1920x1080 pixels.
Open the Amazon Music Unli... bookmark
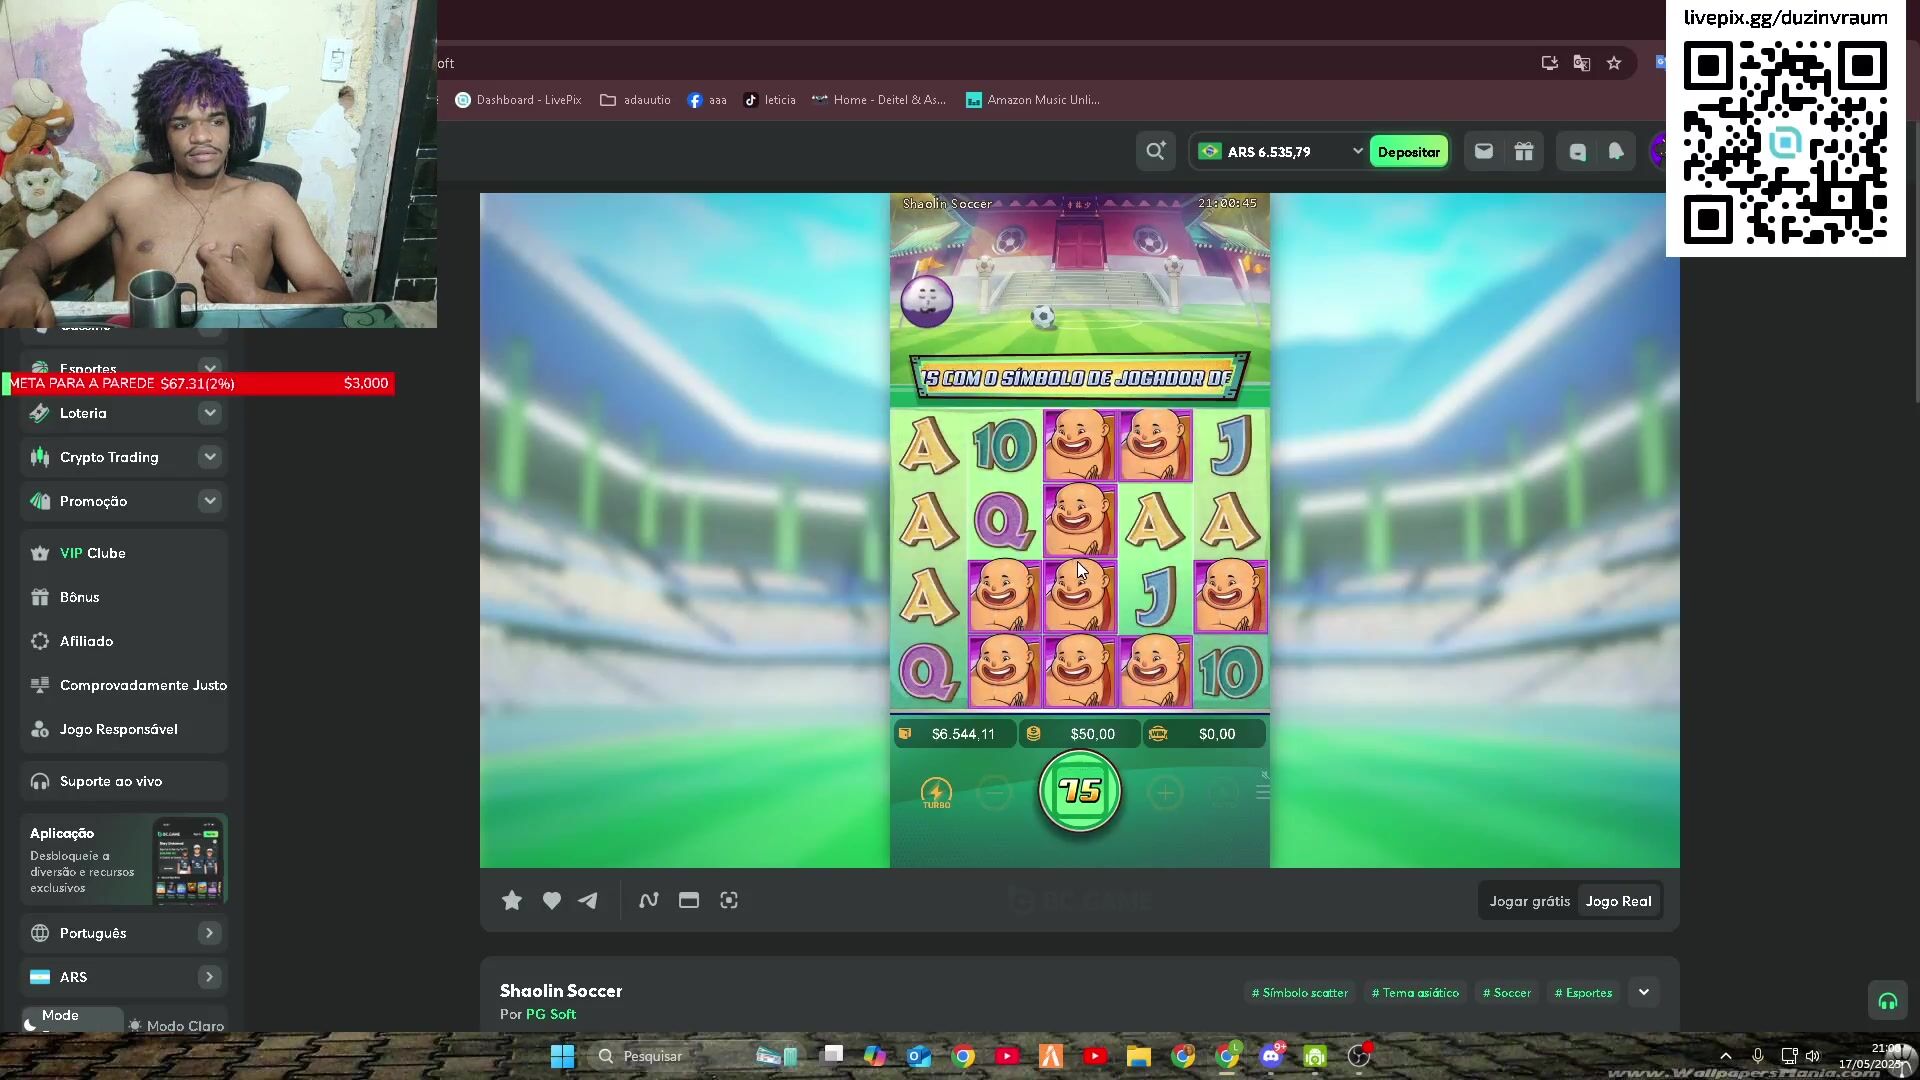[x=1033, y=100]
